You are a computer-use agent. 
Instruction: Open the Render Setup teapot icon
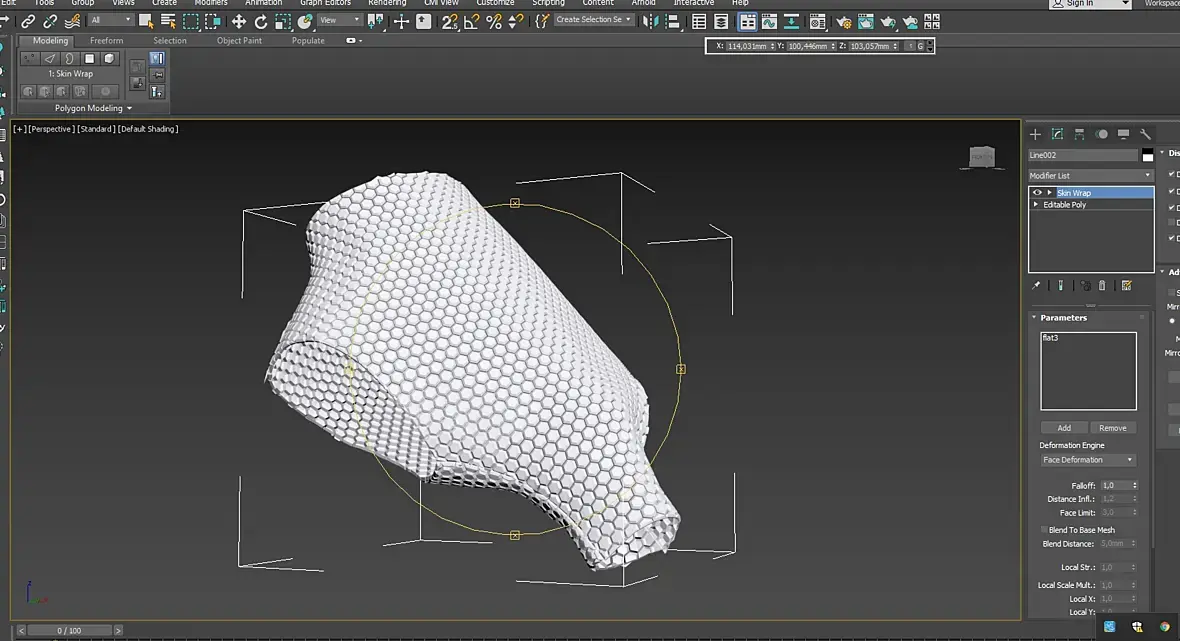(842, 21)
